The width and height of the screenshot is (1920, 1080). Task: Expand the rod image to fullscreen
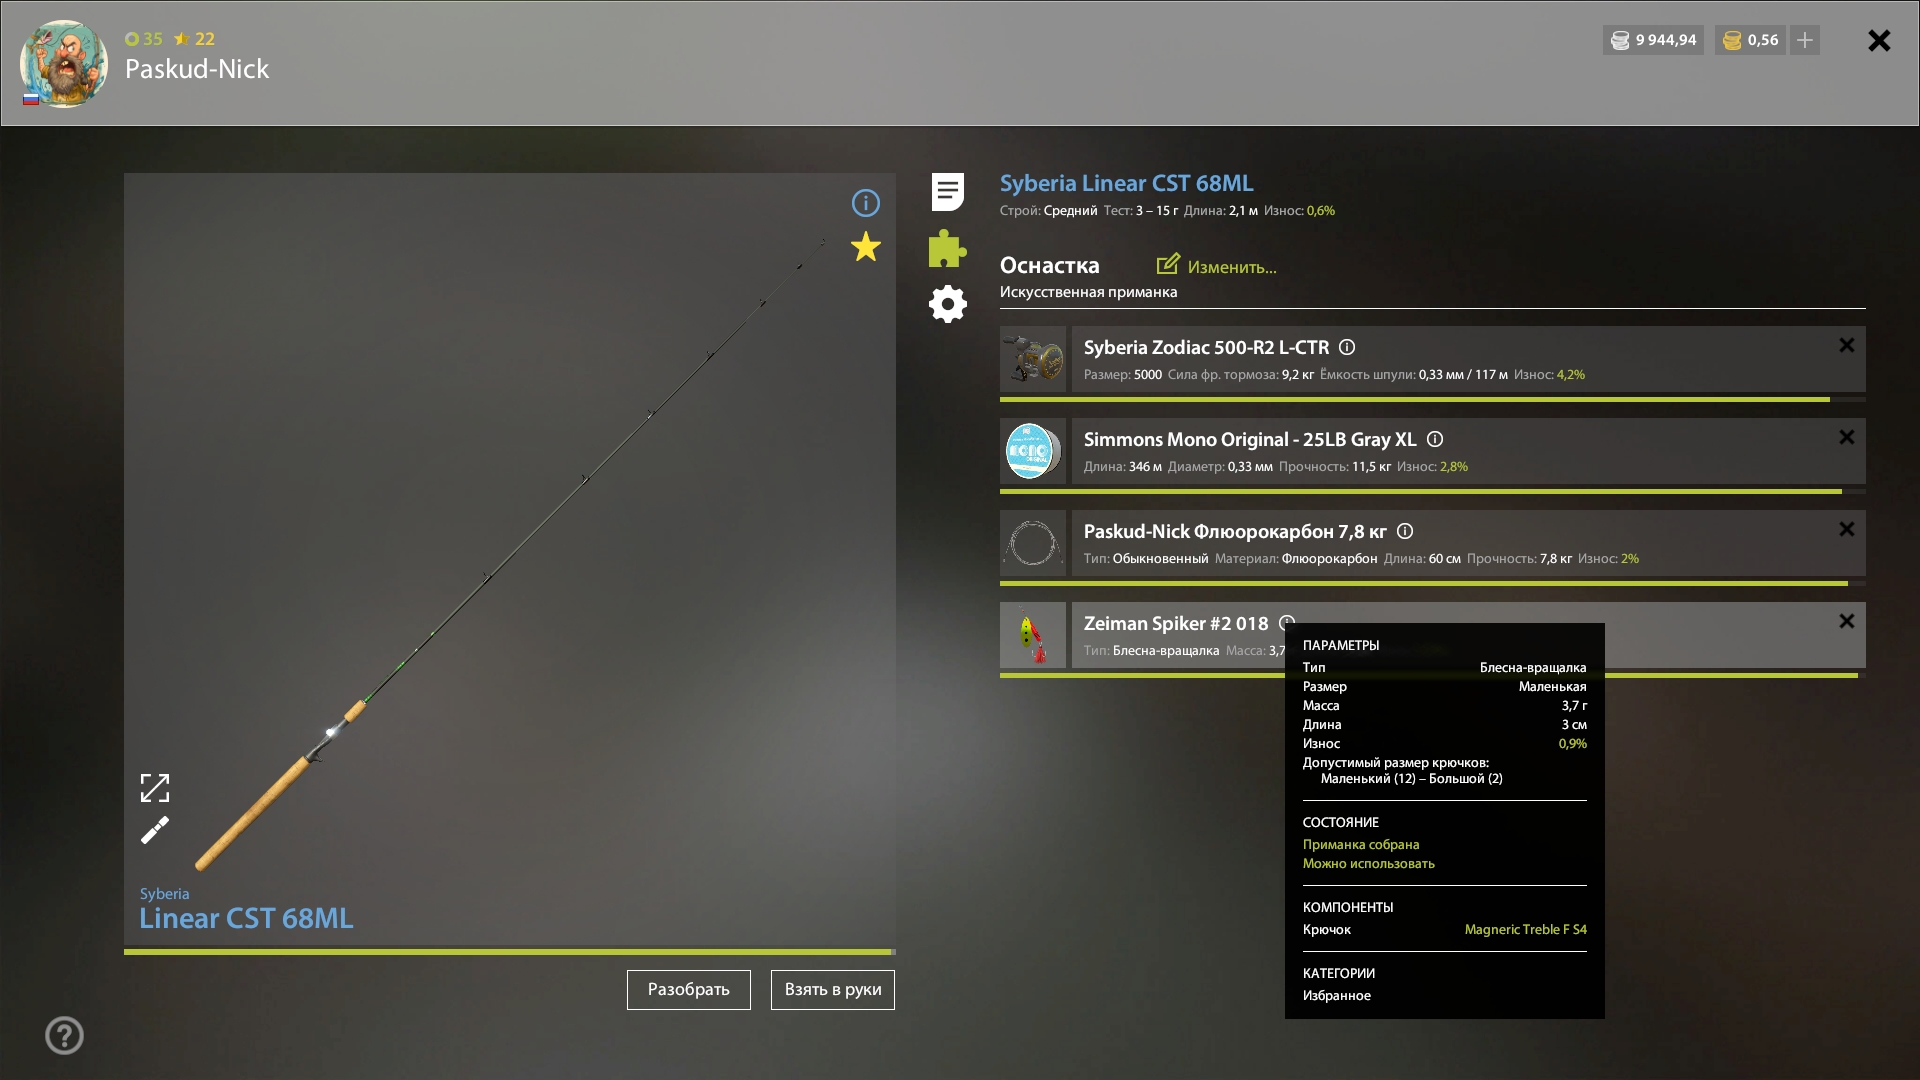155,788
